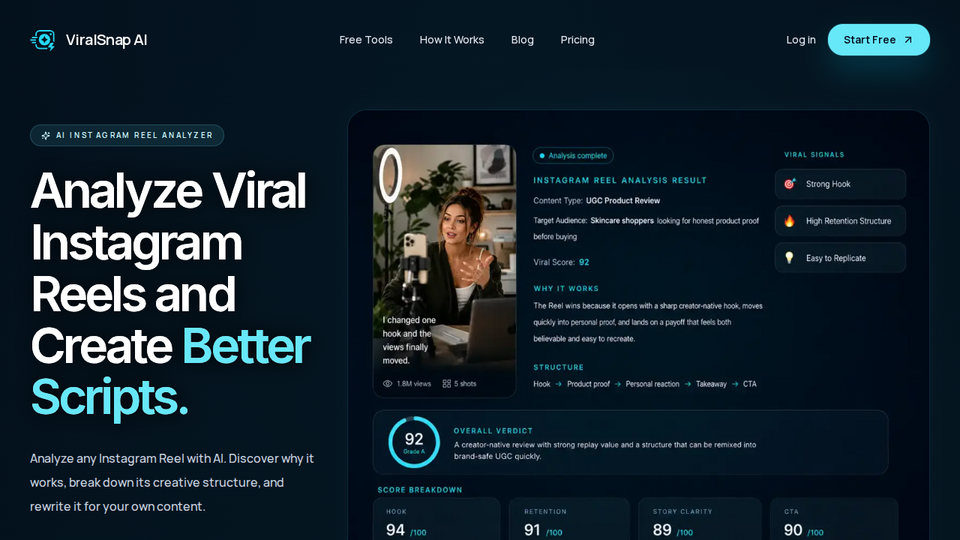
Task: Click the eye icon beside 1.8M views
Action: tap(388, 384)
